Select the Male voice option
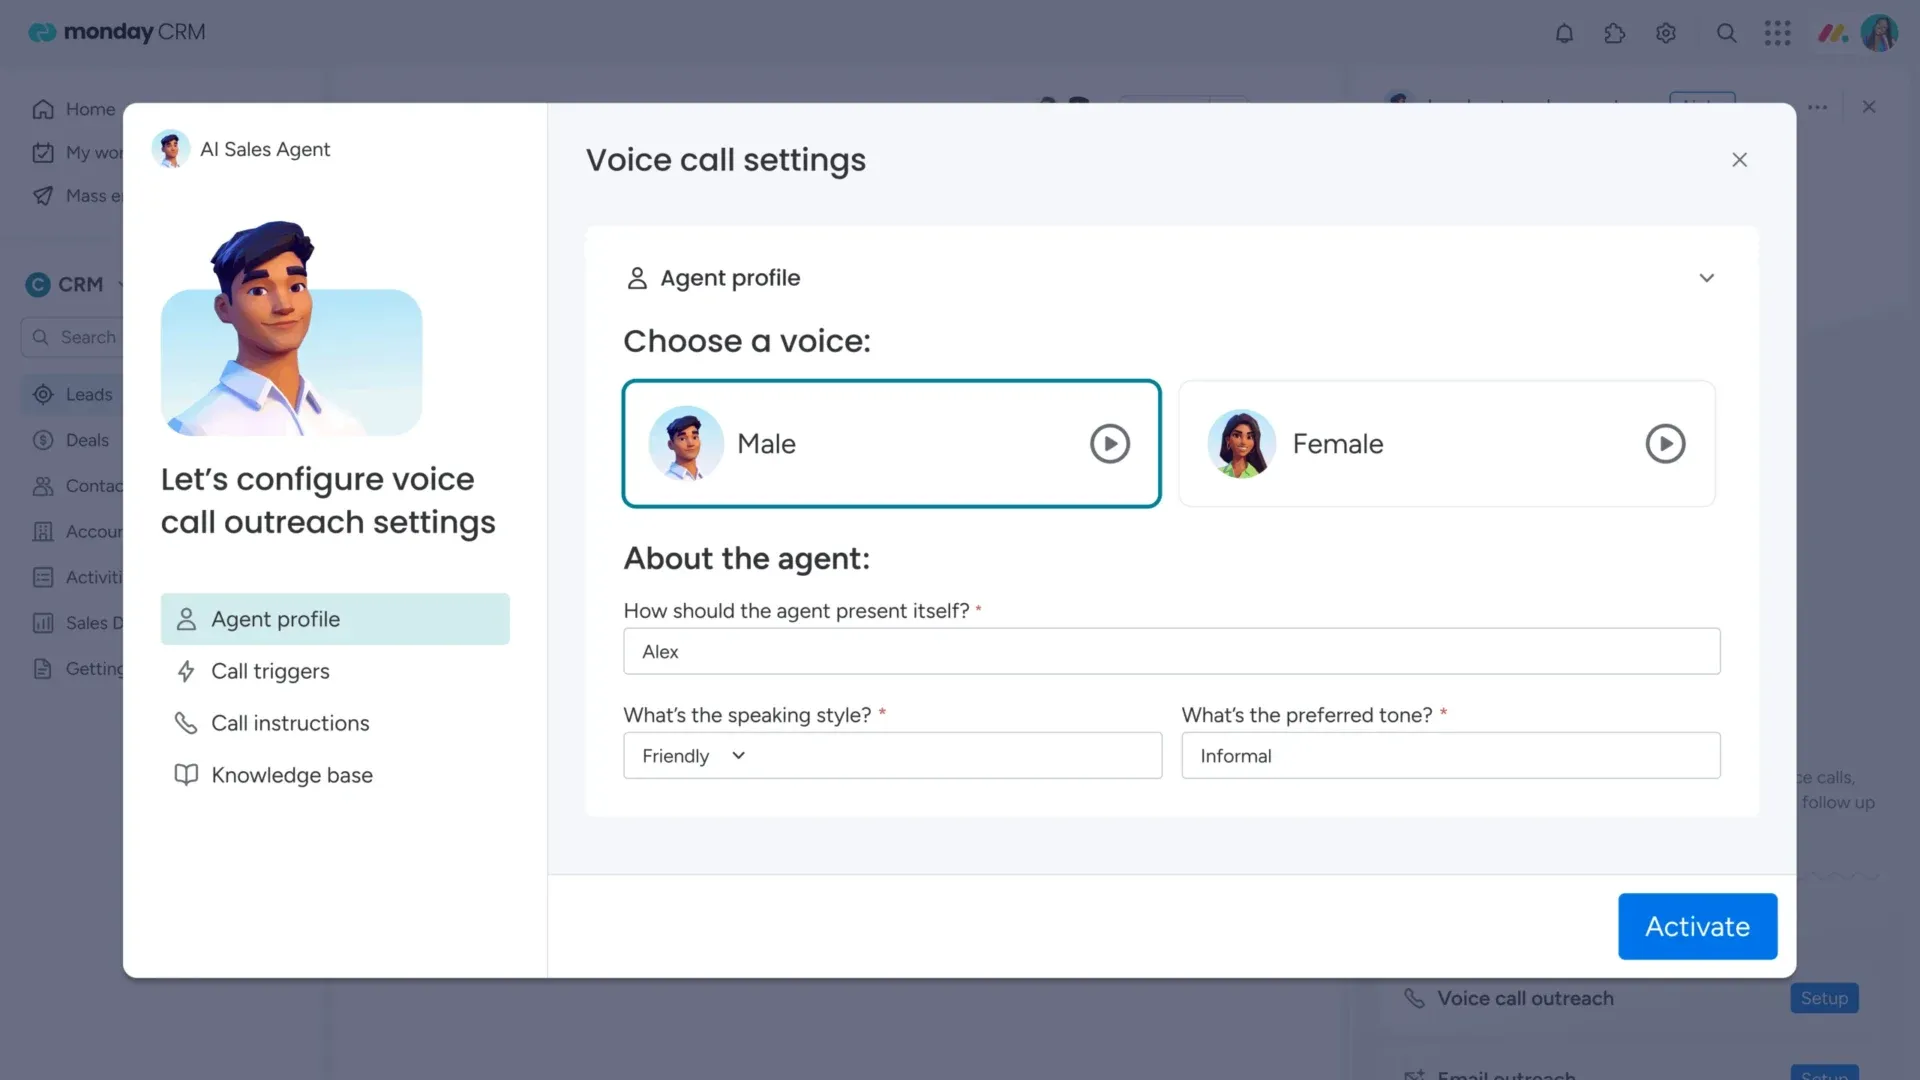 (x=891, y=443)
